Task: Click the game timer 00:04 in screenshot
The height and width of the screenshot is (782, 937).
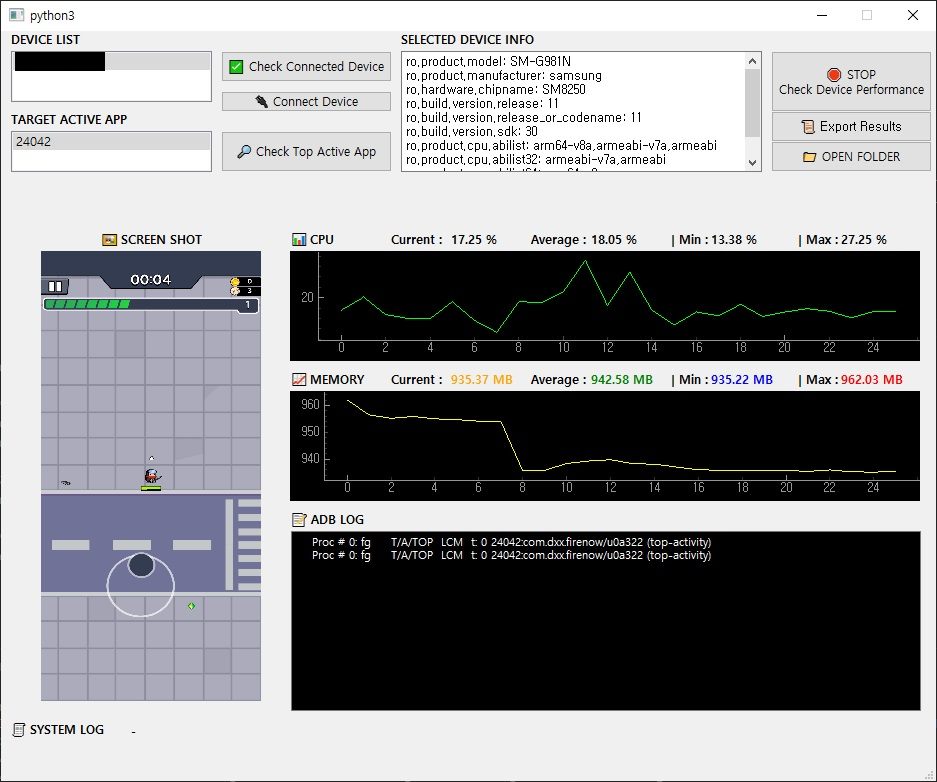Action: tap(151, 280)
